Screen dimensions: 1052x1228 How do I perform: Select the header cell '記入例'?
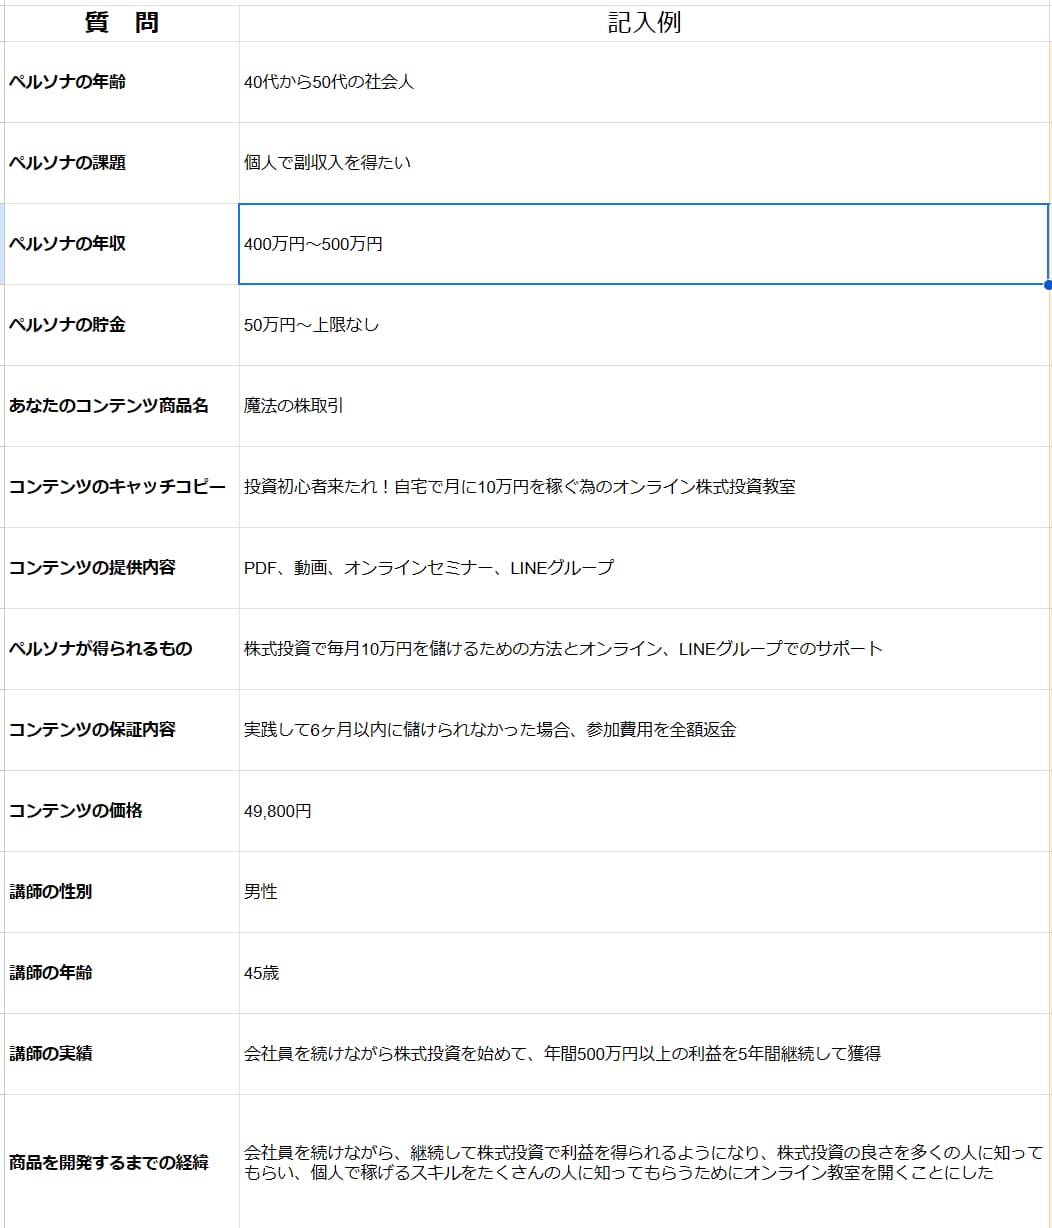click(x=645, y=23)
